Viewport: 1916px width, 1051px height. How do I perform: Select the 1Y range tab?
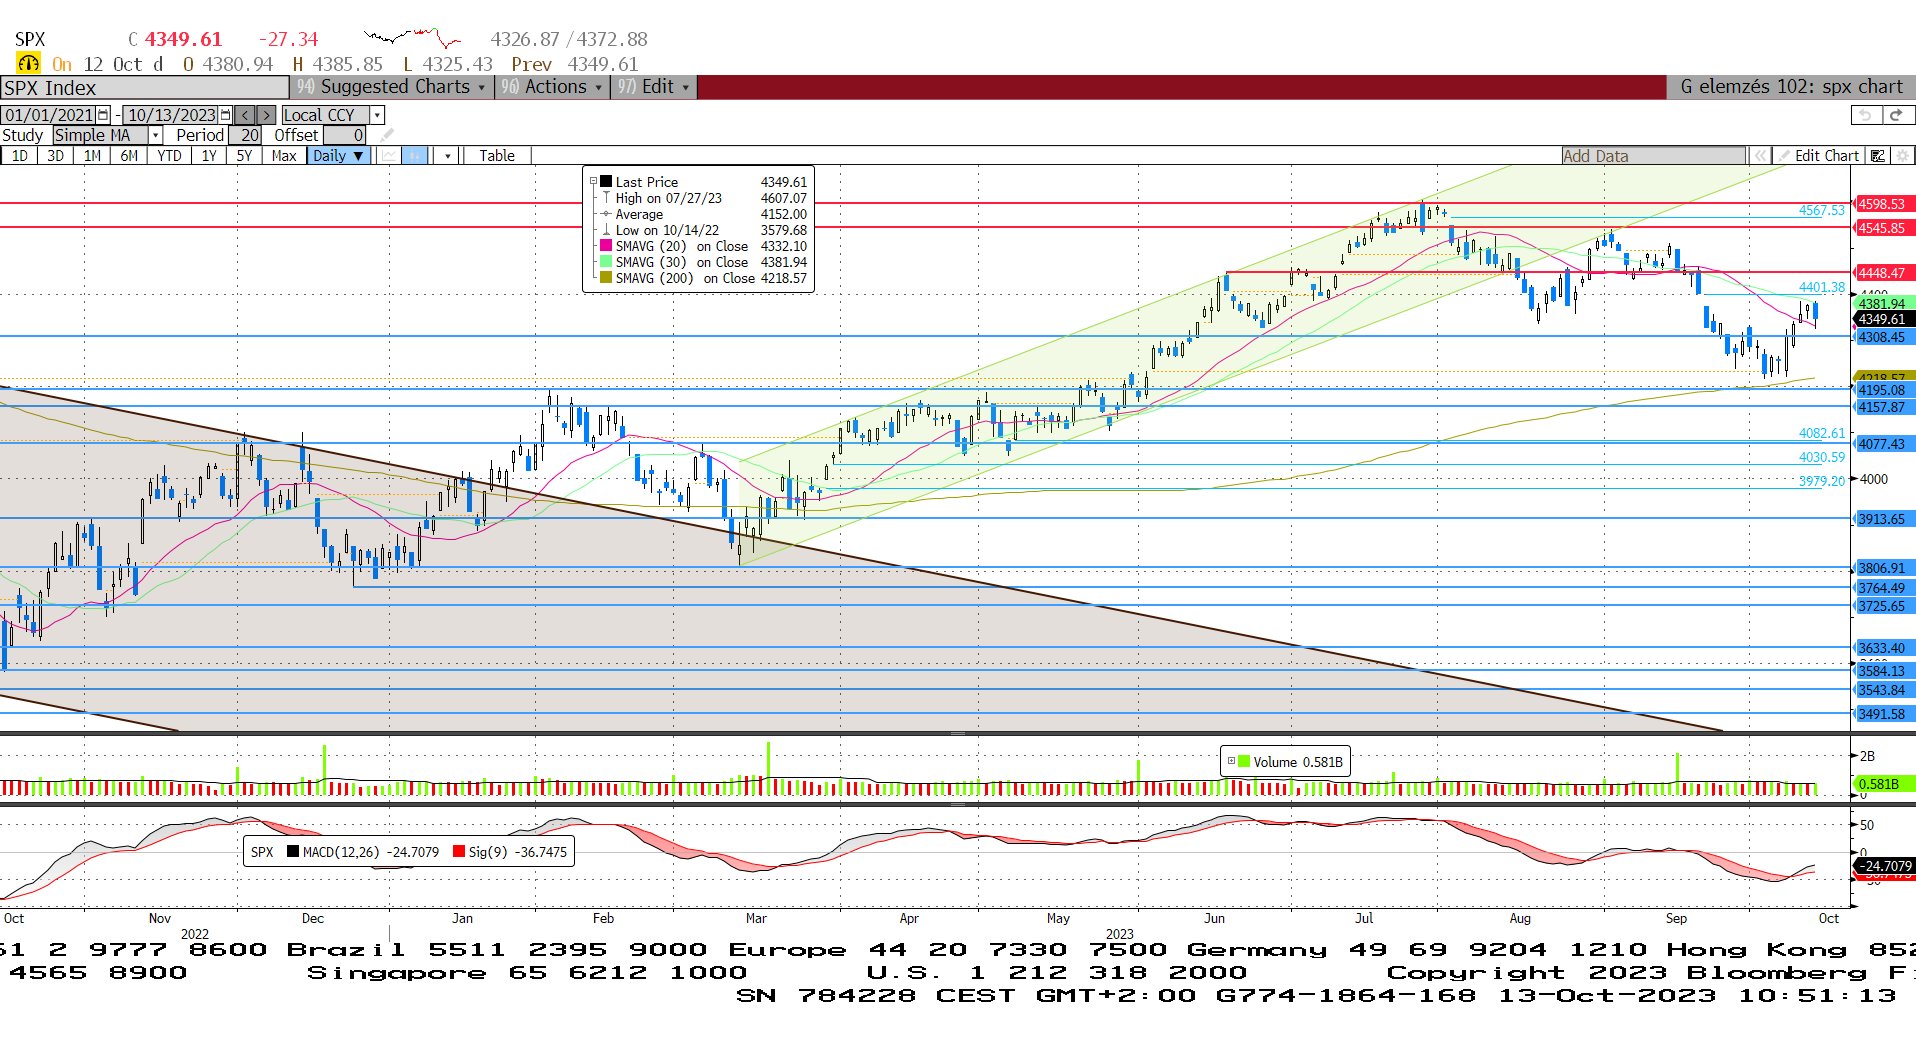[208, 155]
